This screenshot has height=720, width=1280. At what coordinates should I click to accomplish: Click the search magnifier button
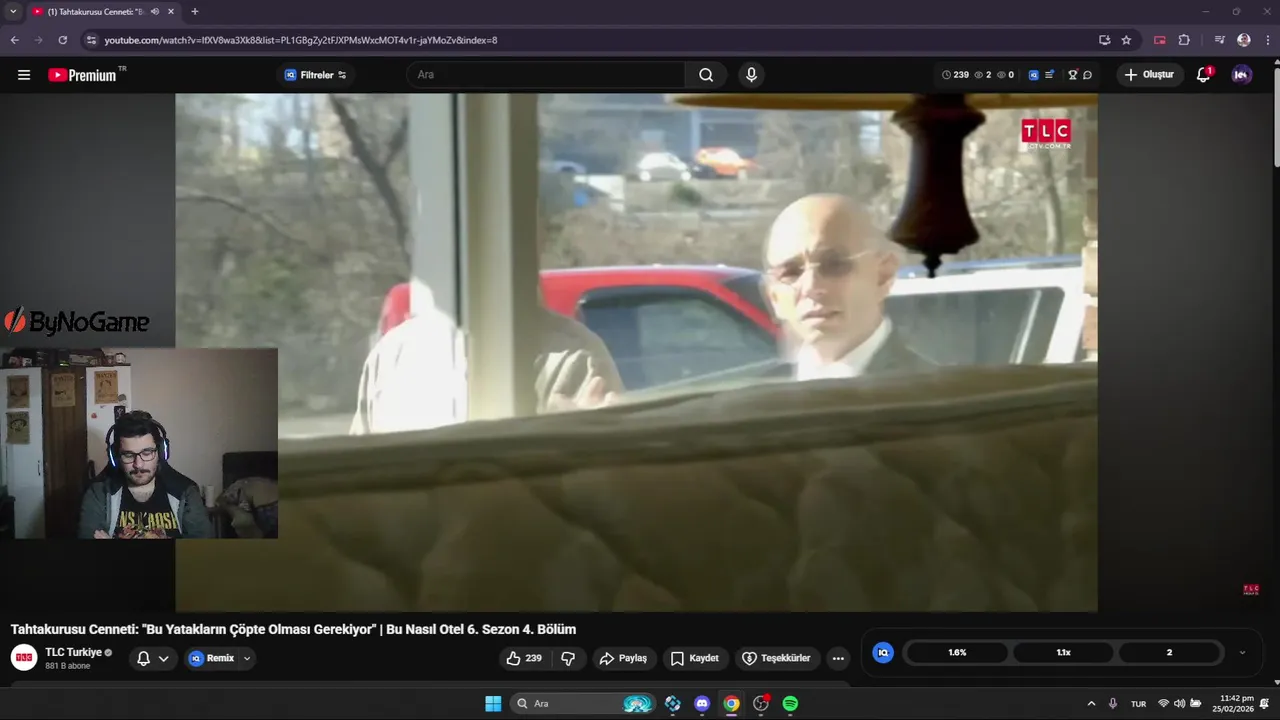coord(706,75)
